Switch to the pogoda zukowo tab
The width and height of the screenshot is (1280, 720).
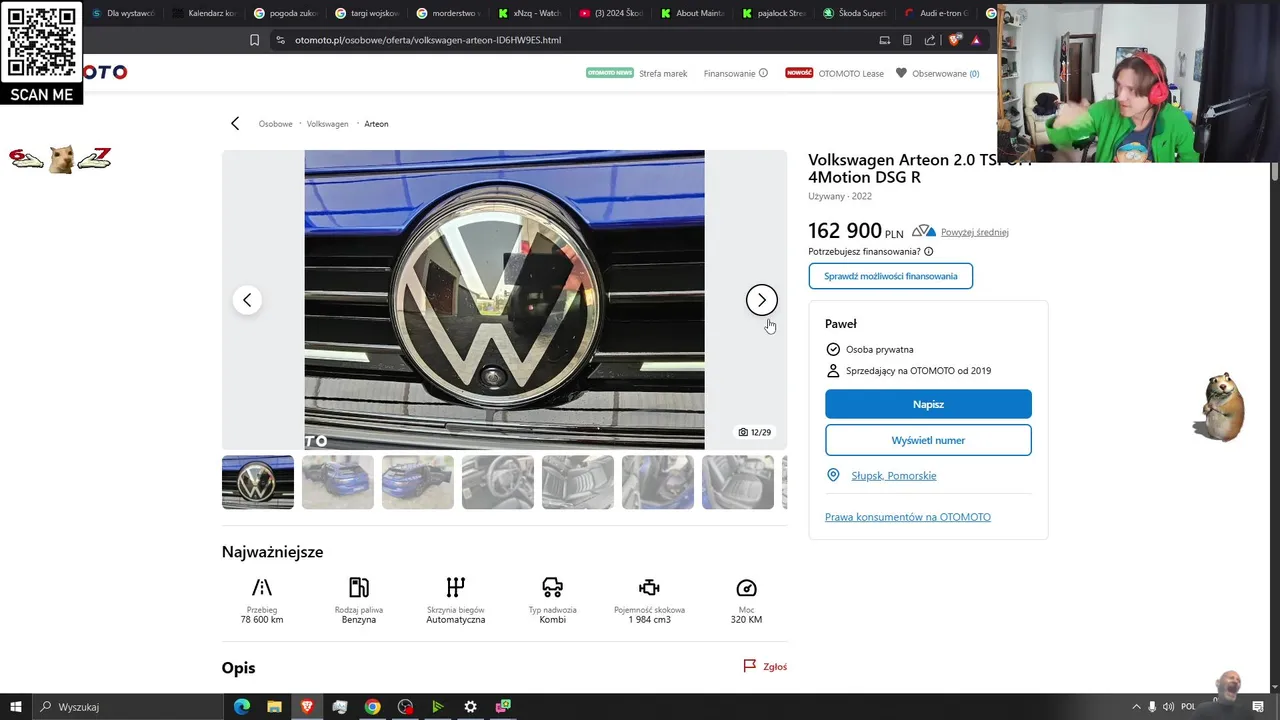pyautogui.click(x=284, y=13)
